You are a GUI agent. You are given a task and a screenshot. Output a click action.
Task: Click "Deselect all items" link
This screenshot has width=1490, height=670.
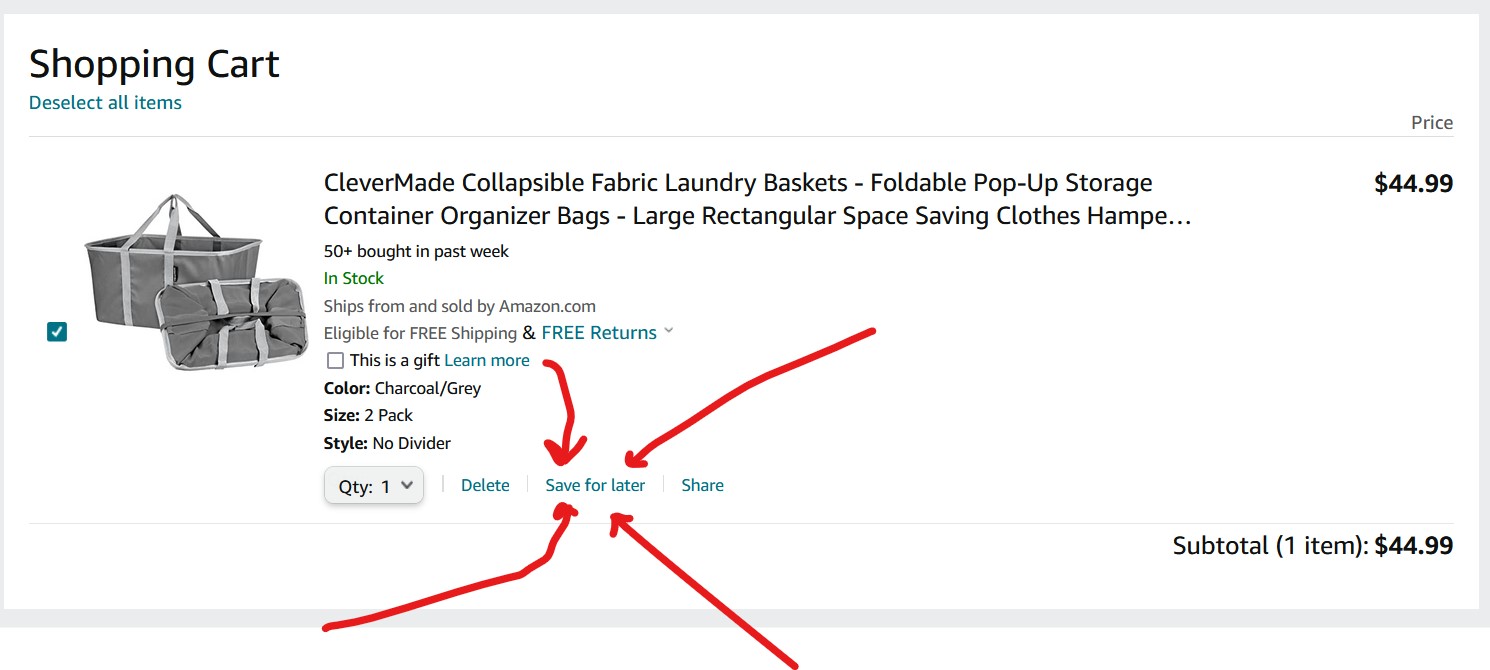coord(105,103)
